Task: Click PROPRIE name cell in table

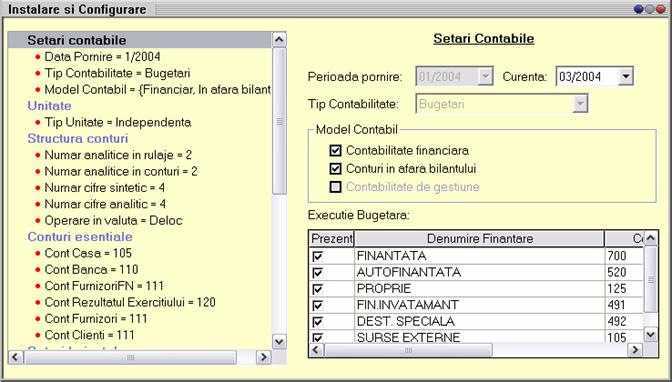Action: [480, 289]
